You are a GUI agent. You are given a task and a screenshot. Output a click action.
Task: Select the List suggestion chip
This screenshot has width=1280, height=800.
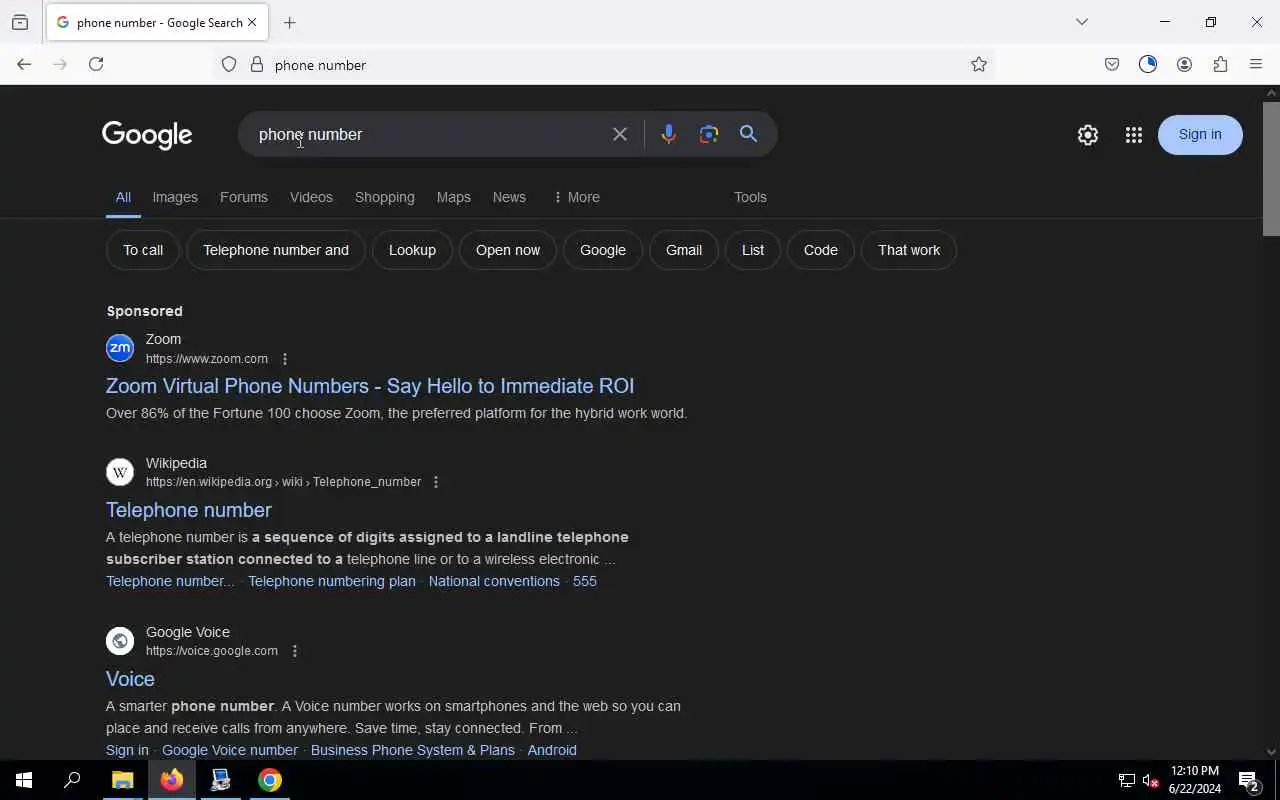click(x=753, y=250)
